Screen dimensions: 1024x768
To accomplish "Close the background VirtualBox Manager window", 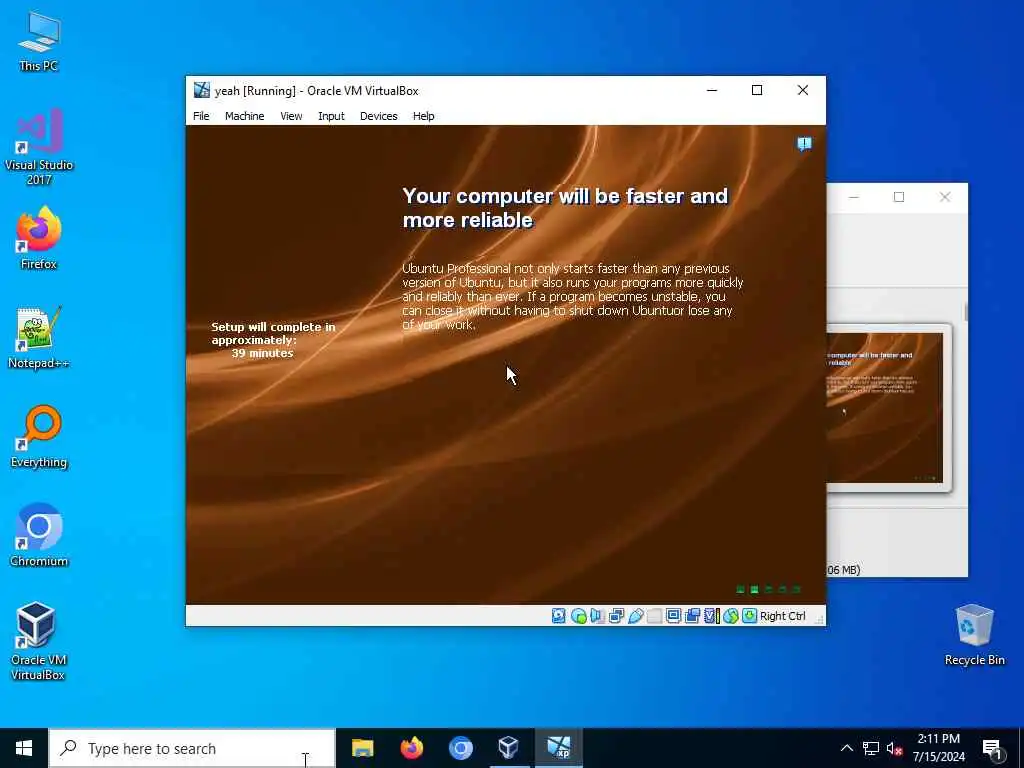I will click(944, 197).
